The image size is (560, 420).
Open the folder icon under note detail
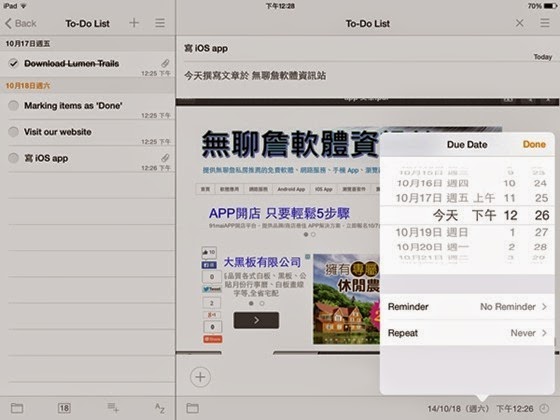[192, 408]
